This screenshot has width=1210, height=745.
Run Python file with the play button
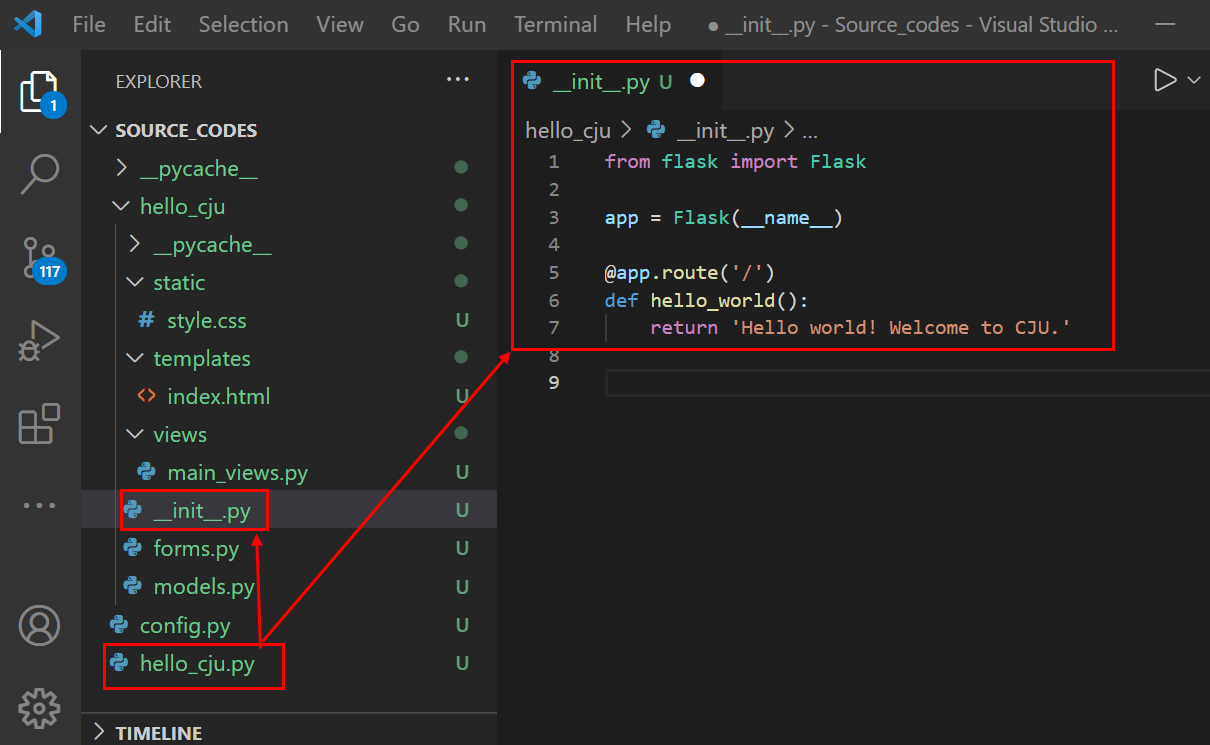[1165, 80]
